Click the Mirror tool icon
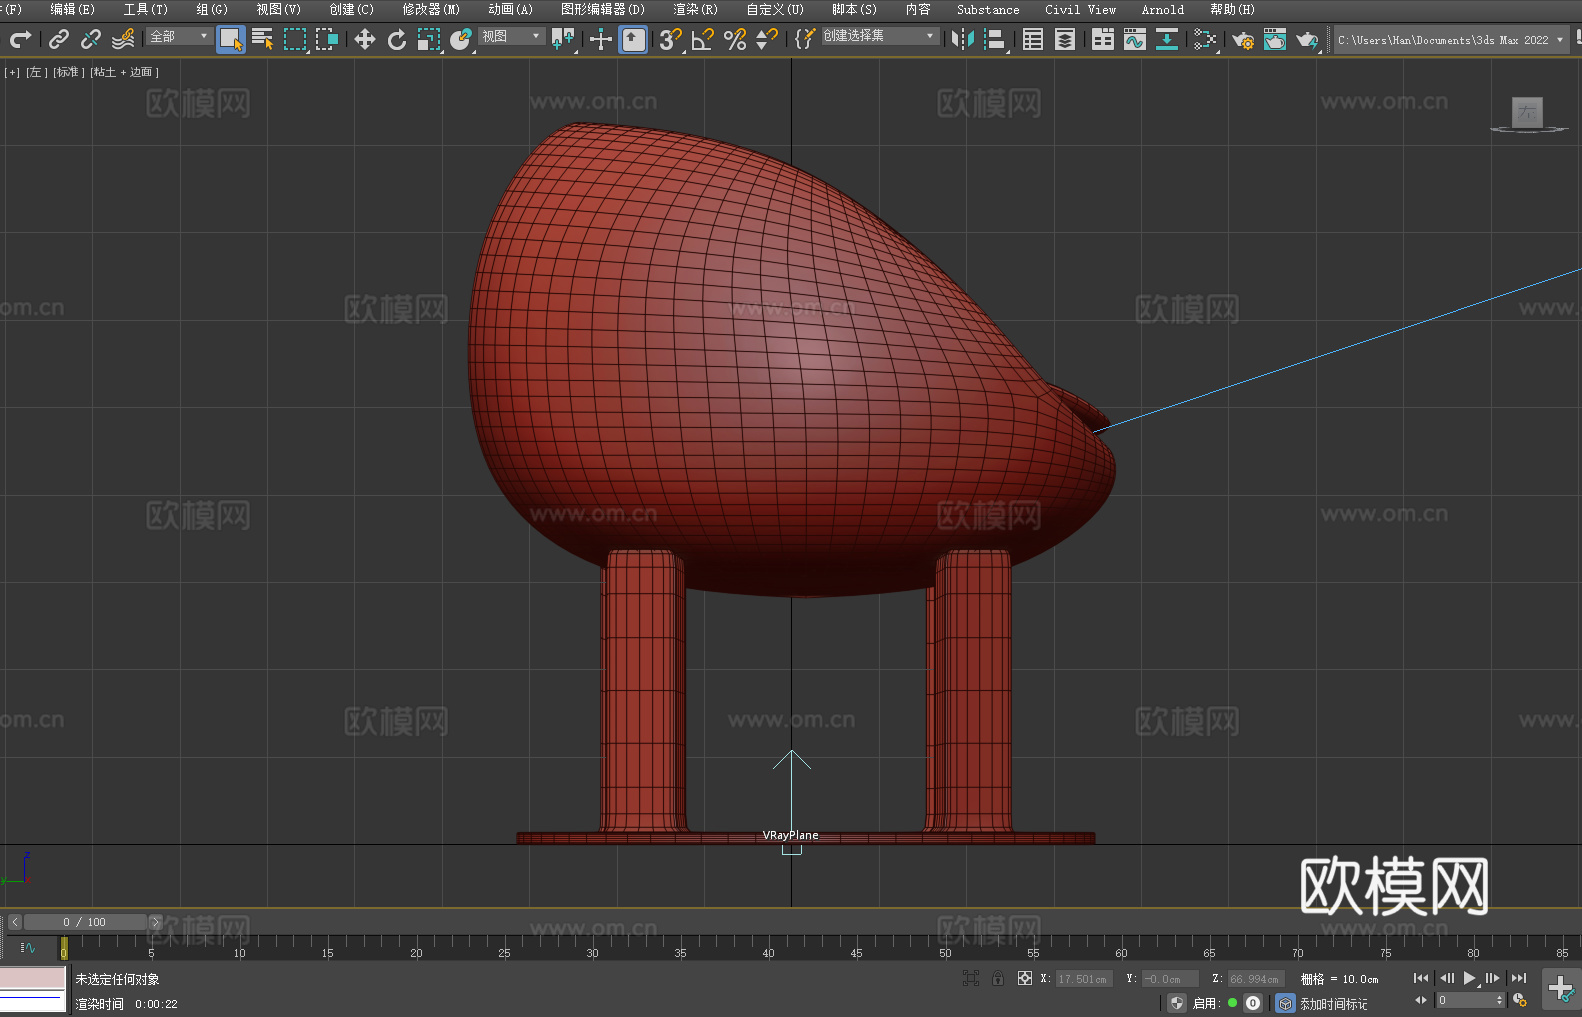Viewport: 1582px width, 1017px height. pos(963,39)
